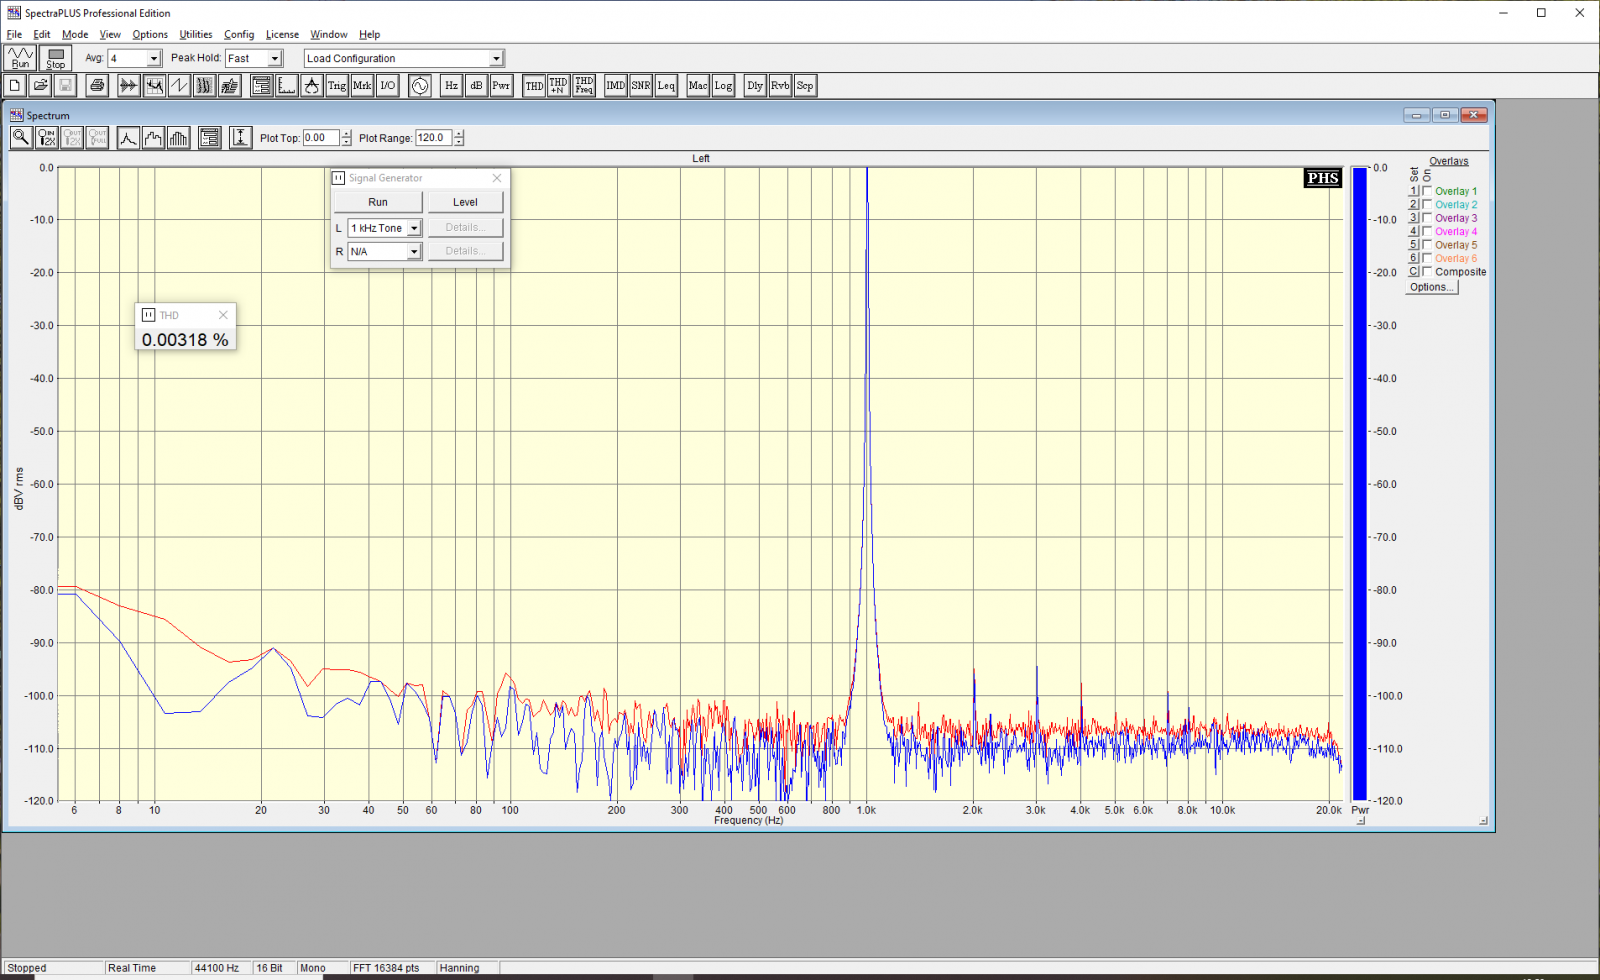Viewport: 1600px width, 980px height.
Task: Expand the Load Configuration dropdown
Action: (496, 59)
